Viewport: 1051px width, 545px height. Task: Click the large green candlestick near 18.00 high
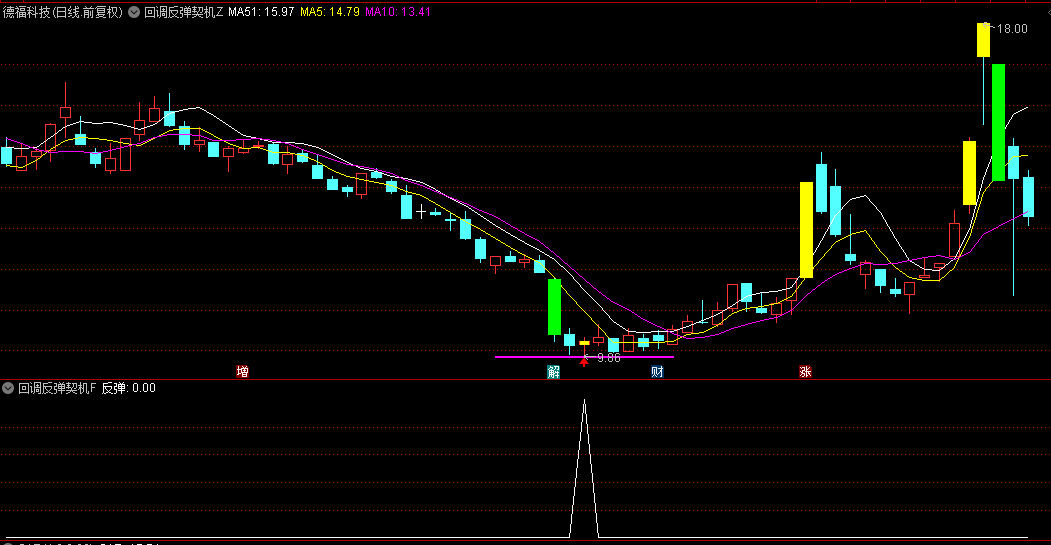pyautogui.click(x=998, y=122)
